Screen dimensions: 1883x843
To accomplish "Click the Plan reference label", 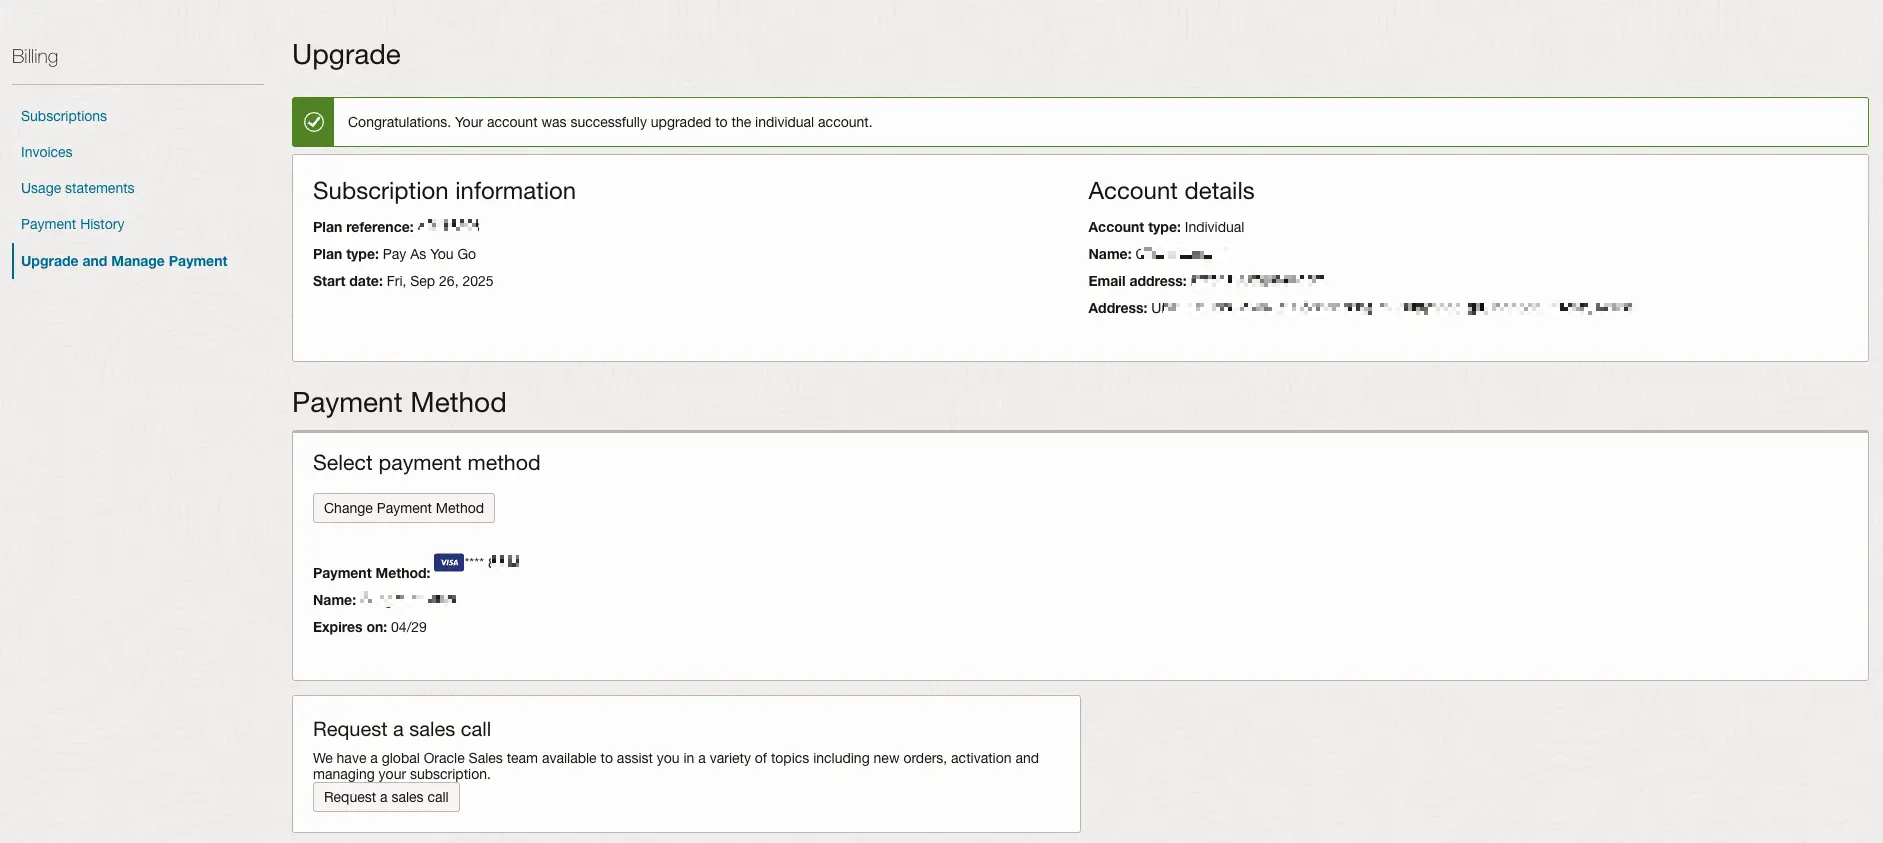I will click(x=363, y=227).
